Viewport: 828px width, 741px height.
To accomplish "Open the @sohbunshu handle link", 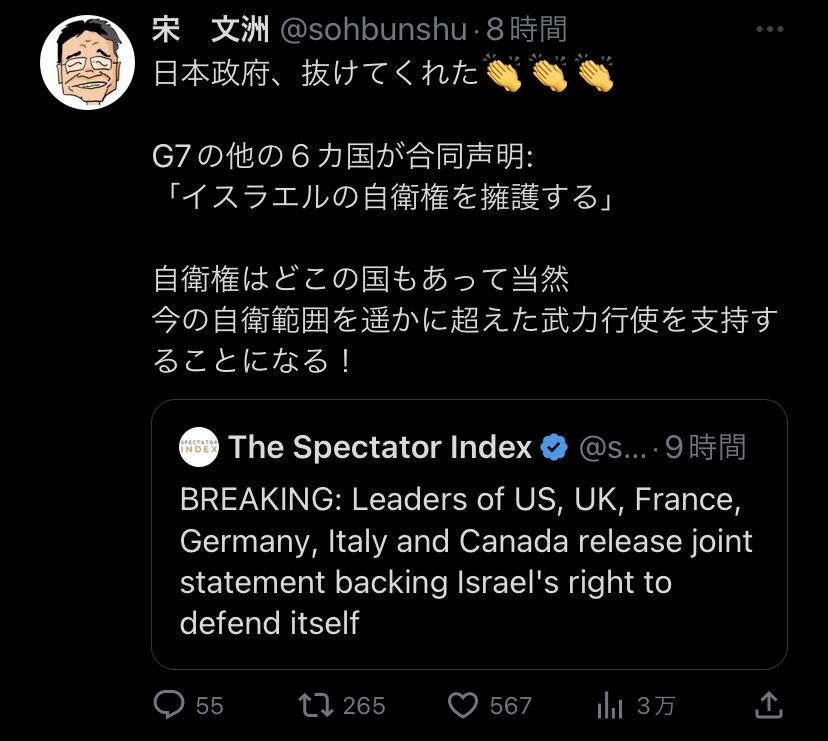I will pyautogui.click(x=373, y=31).
